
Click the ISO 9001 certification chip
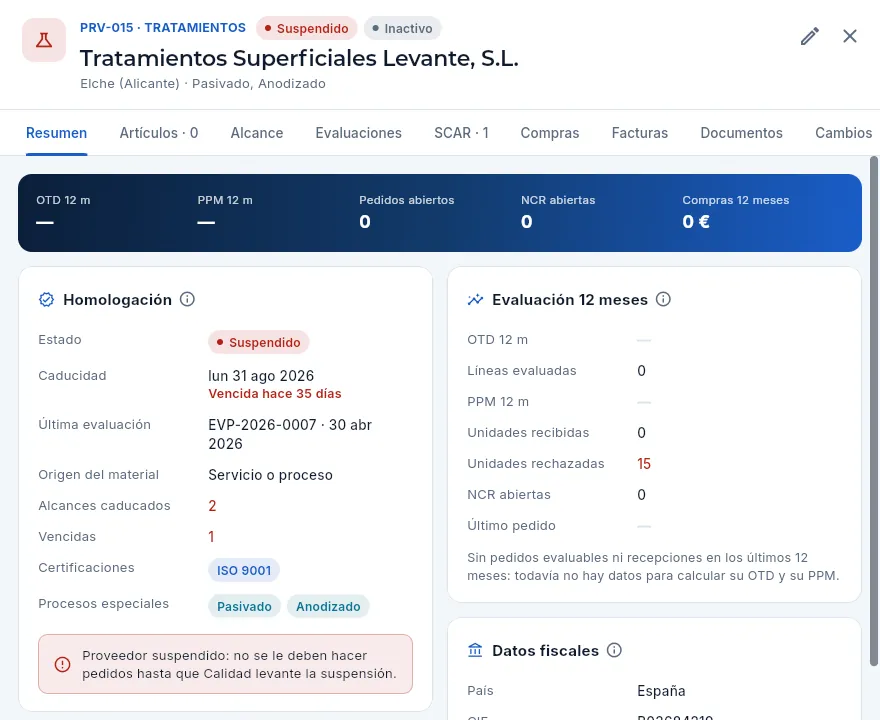(244, 570)
